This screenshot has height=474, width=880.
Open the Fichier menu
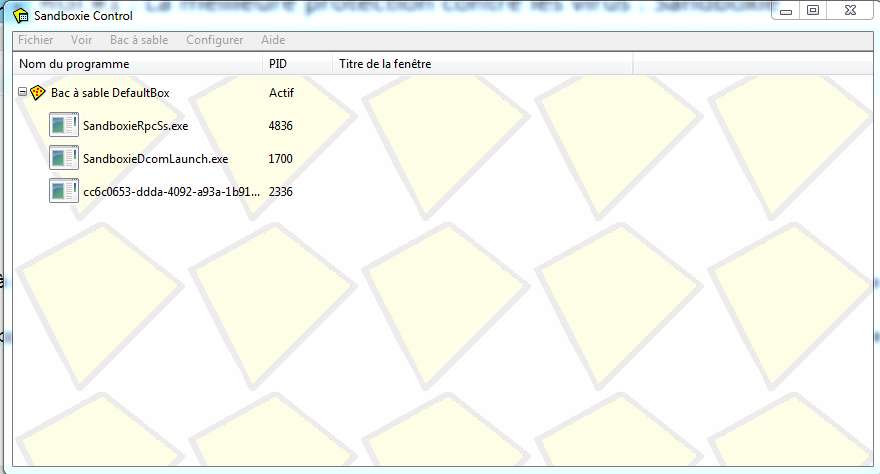click(x=35, y=40)
